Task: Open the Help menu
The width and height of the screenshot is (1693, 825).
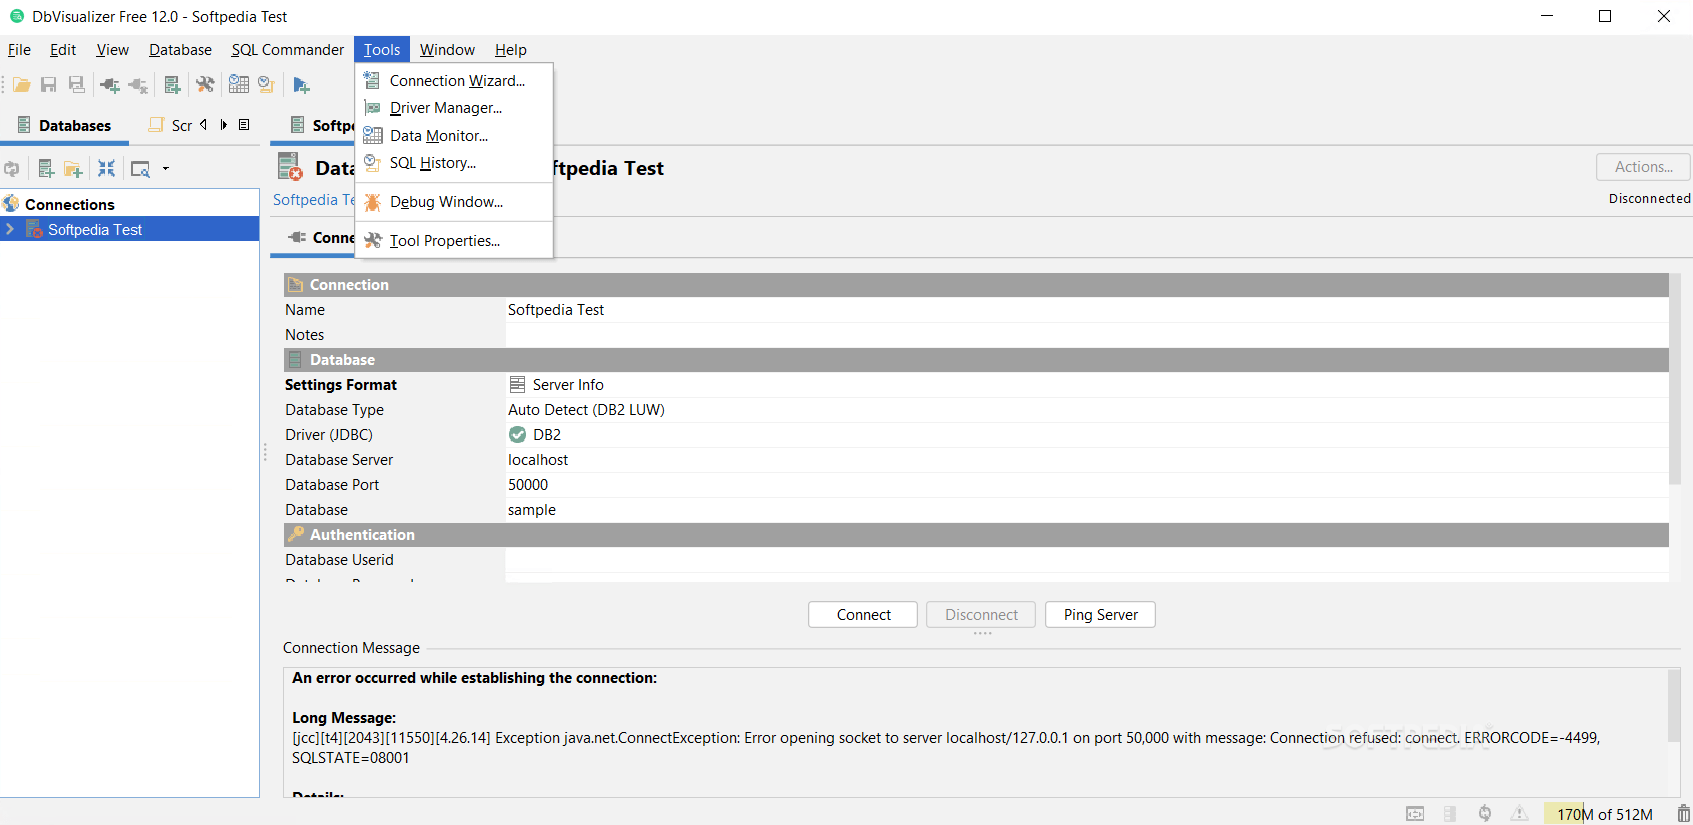Action: [x=510, y=49]
